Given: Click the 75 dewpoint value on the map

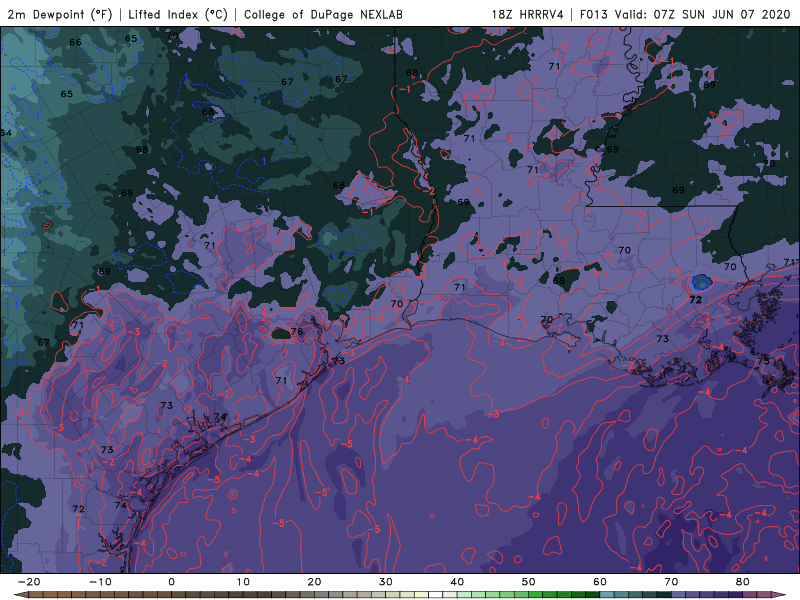Looking at the screenshot, I should pos(763,361).
